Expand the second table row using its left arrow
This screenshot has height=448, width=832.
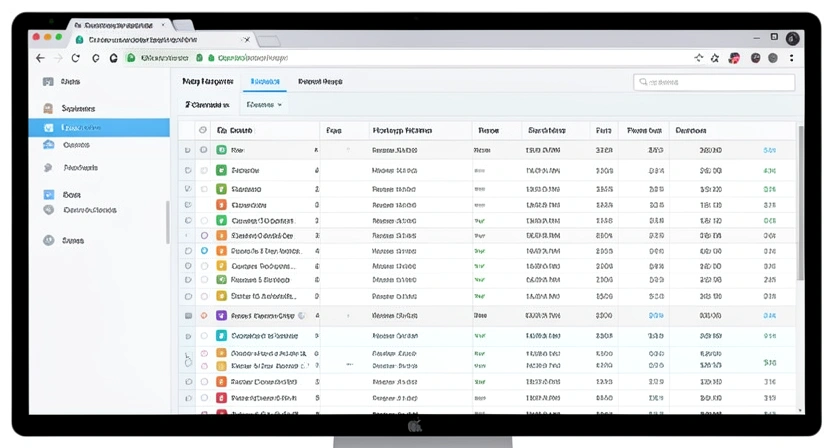click(x=188, y=170)
